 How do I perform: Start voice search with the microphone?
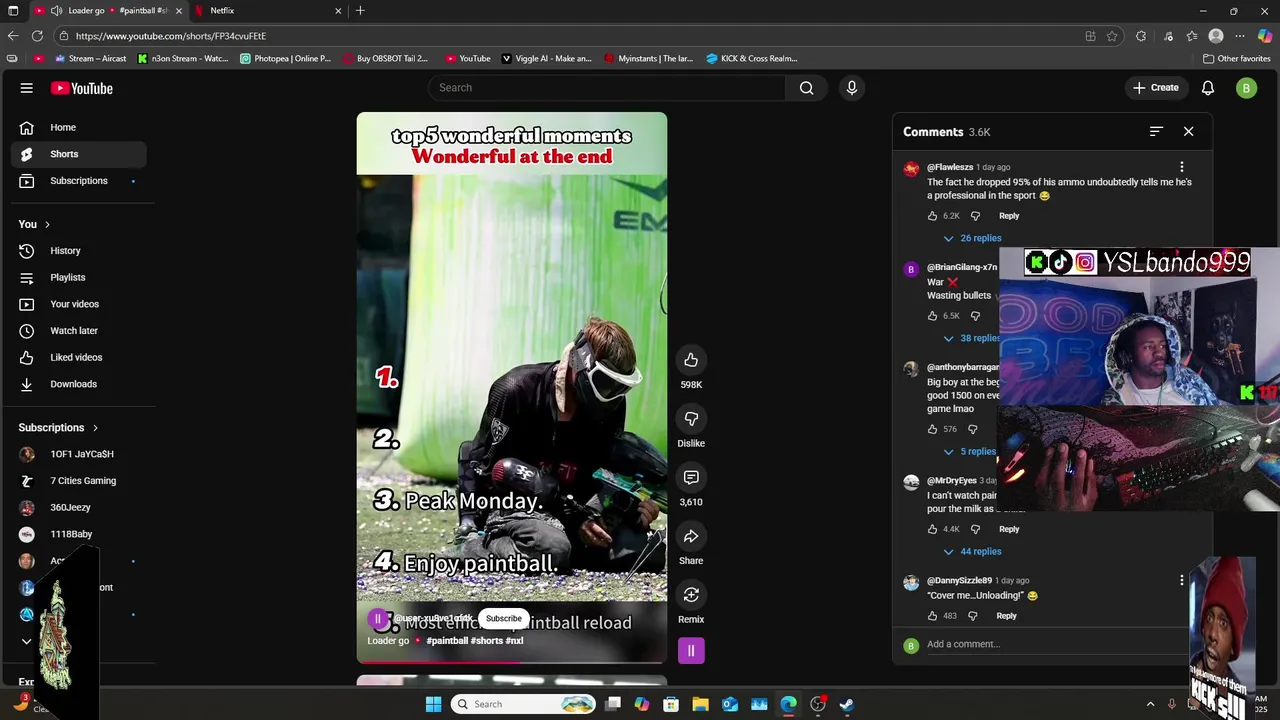pos(852,88)
